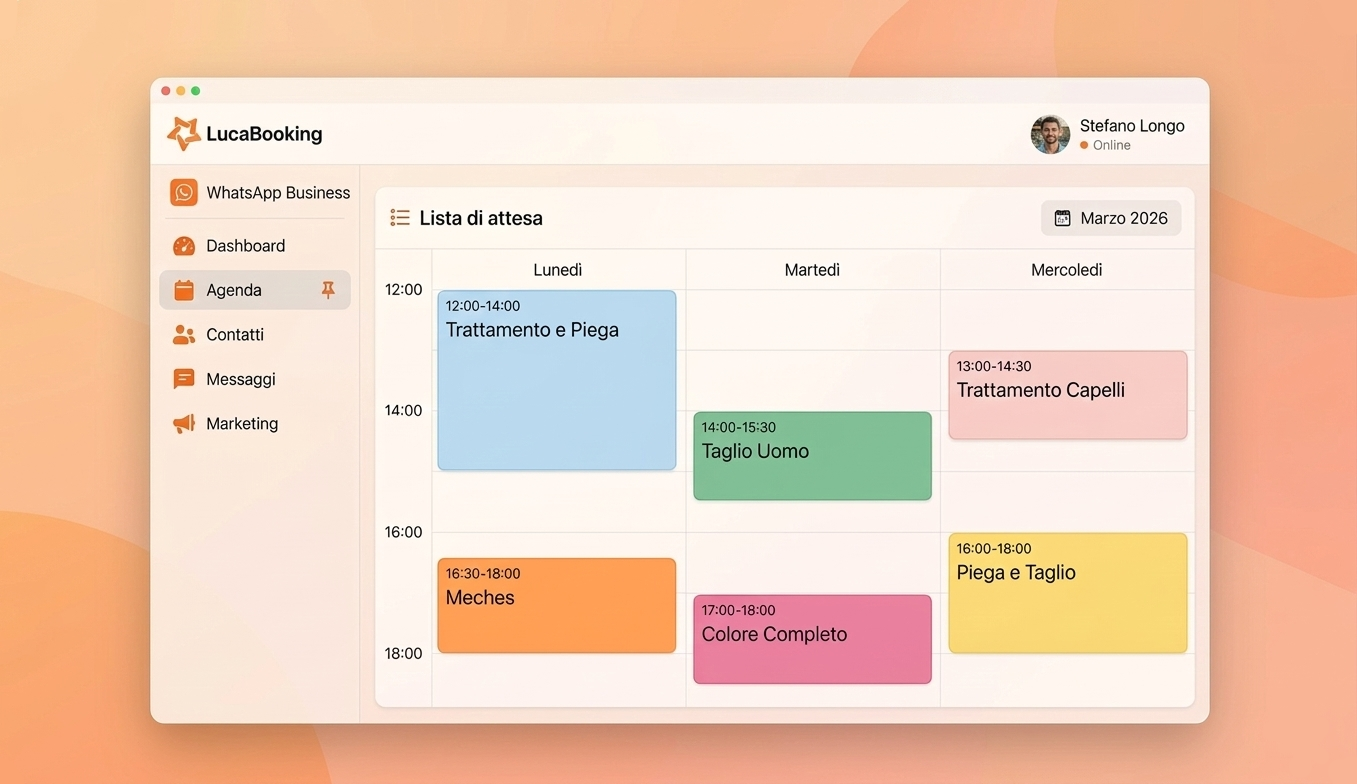Screen dimensions: 1357x784
Task: Click the Stefano Longo account name
Action: [1131, 125]
